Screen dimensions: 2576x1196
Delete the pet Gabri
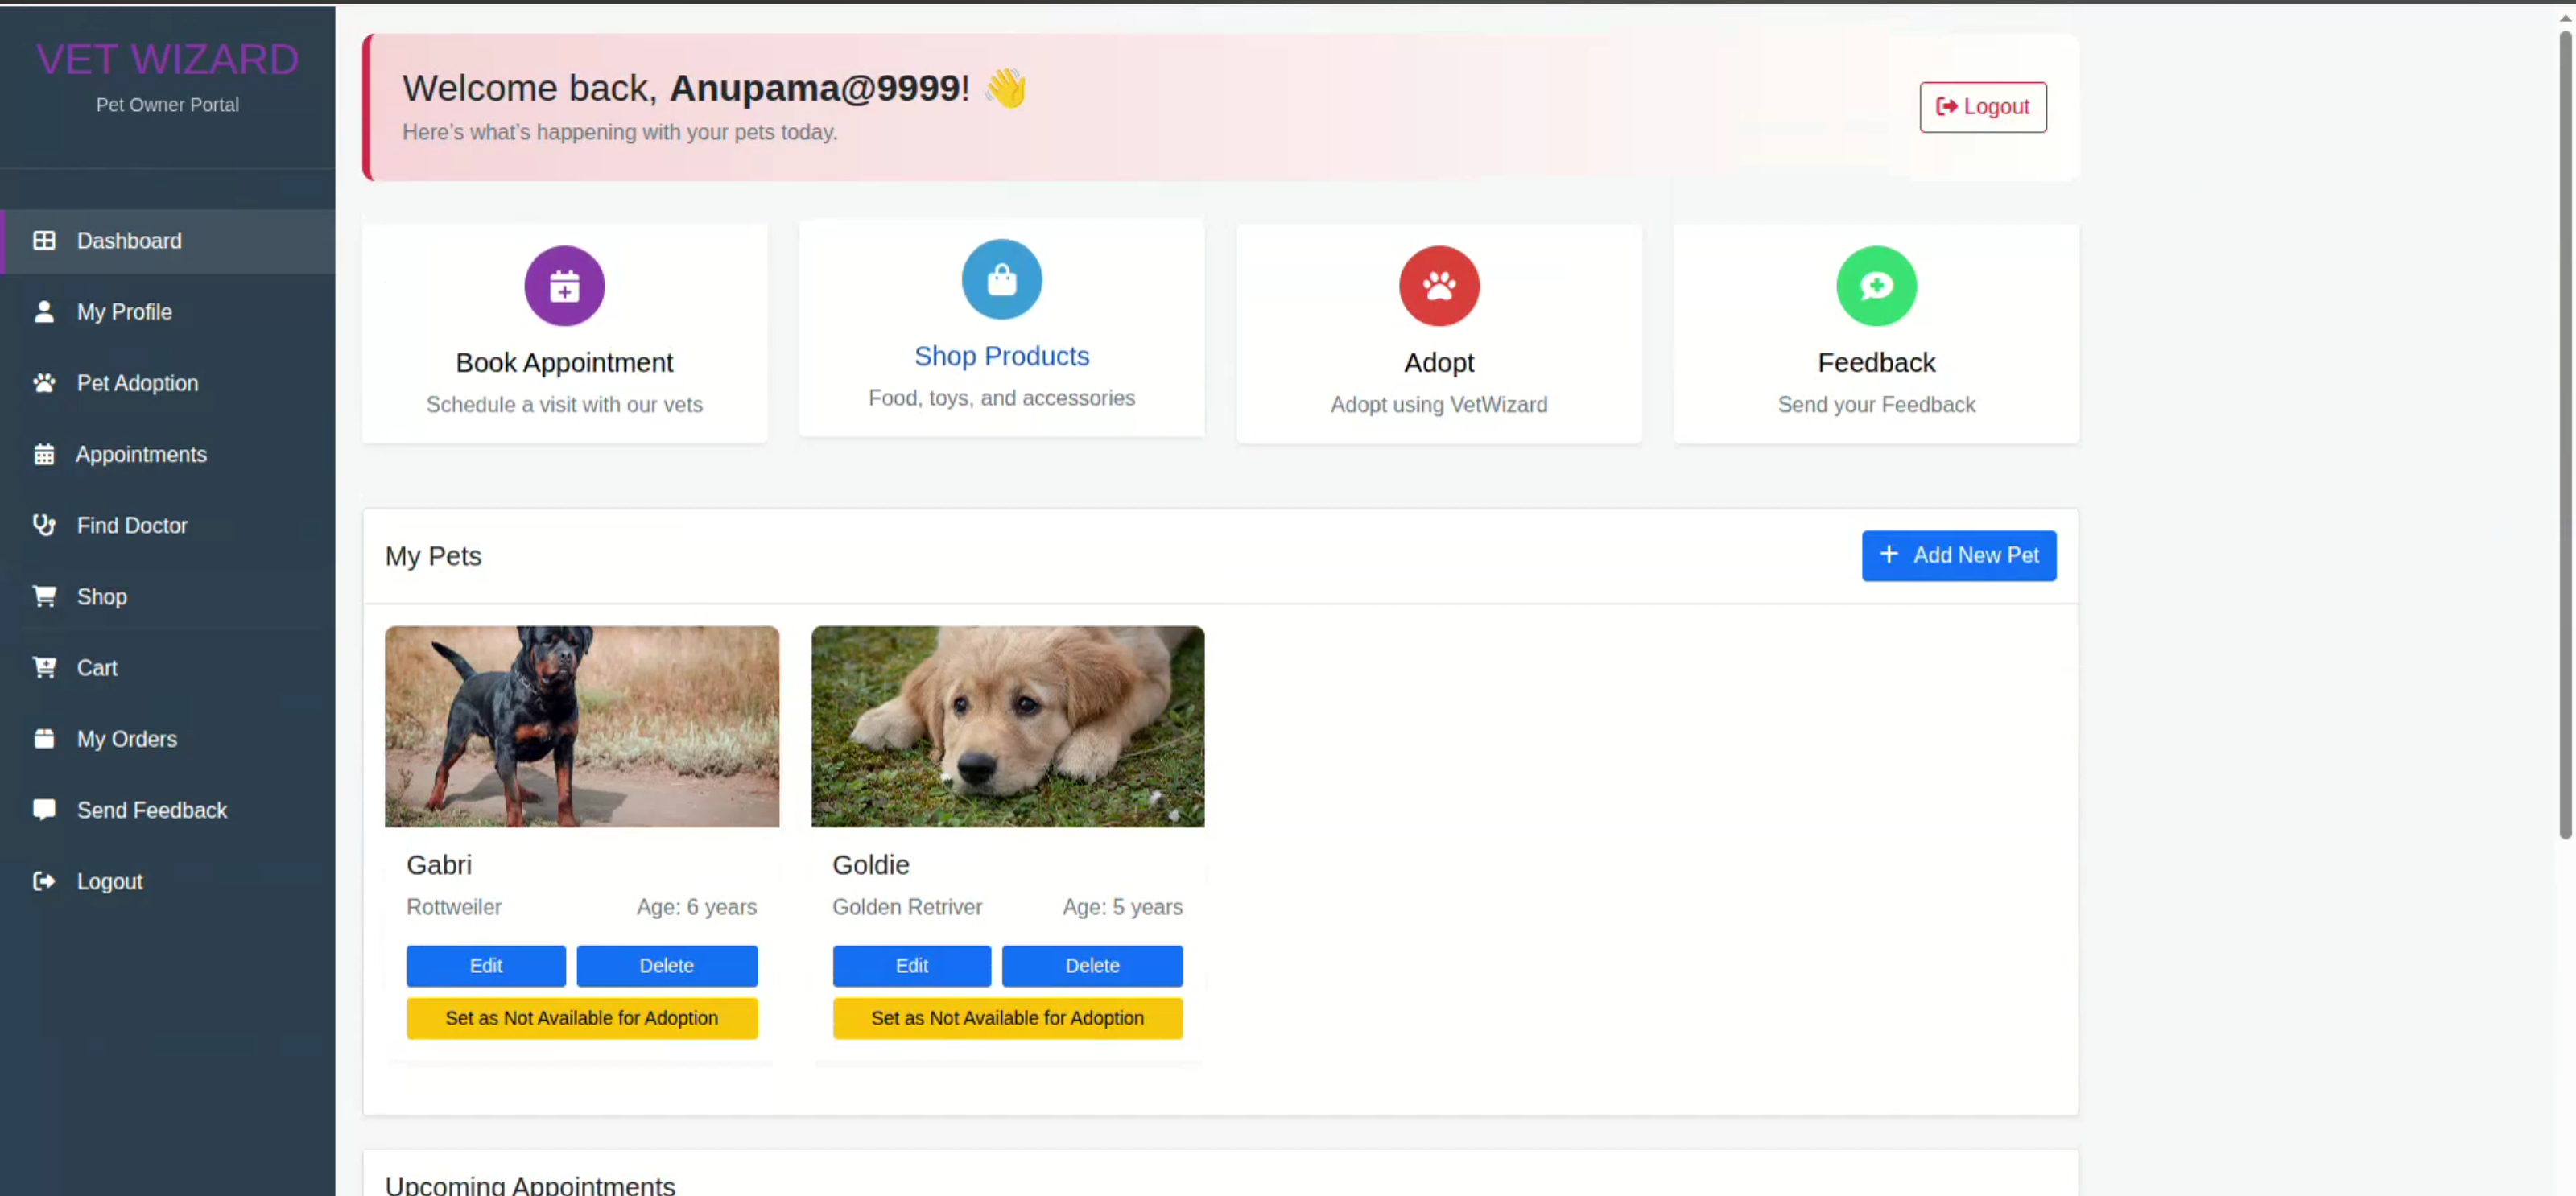click(x=666, y=965)
